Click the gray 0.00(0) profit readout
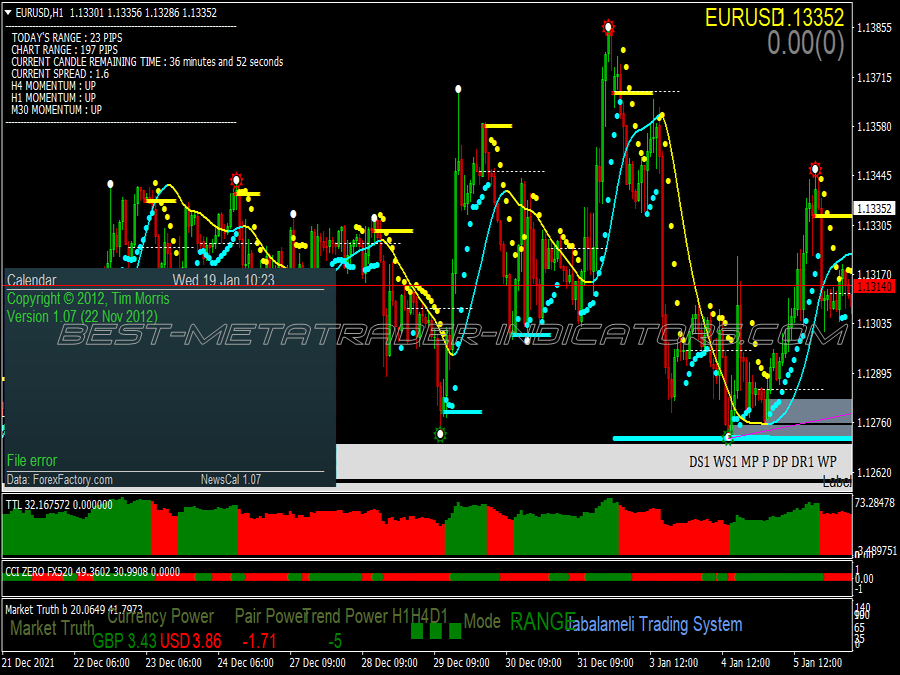This screenshot has height=675, width=900. coord(806,44)
